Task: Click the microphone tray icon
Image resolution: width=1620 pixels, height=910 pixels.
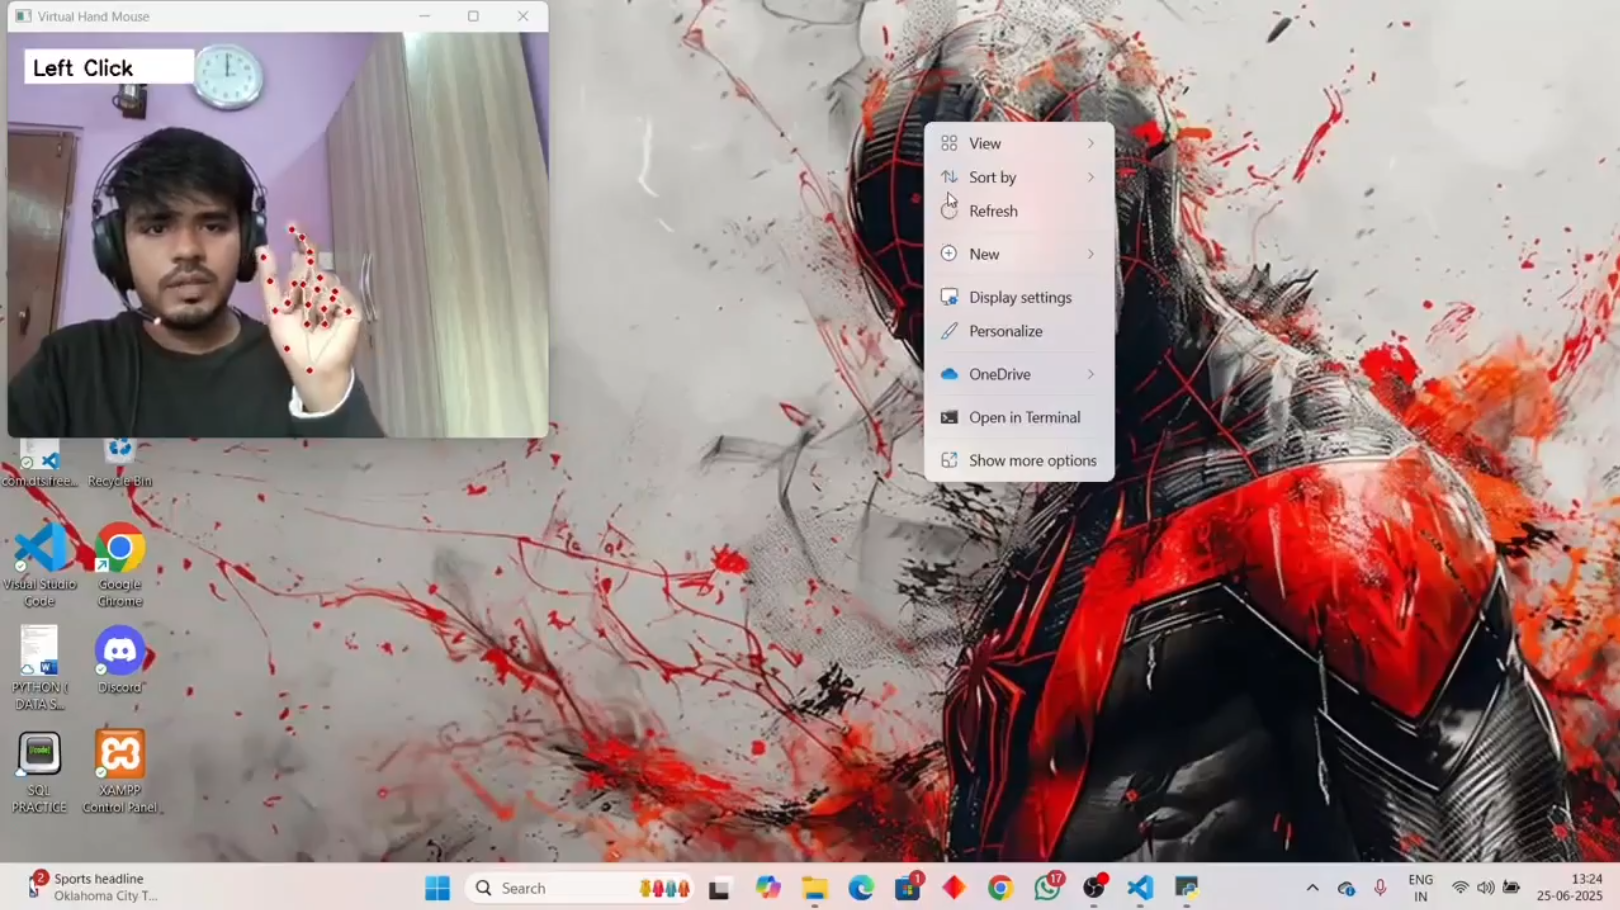Action: (x=1380, y=888)
